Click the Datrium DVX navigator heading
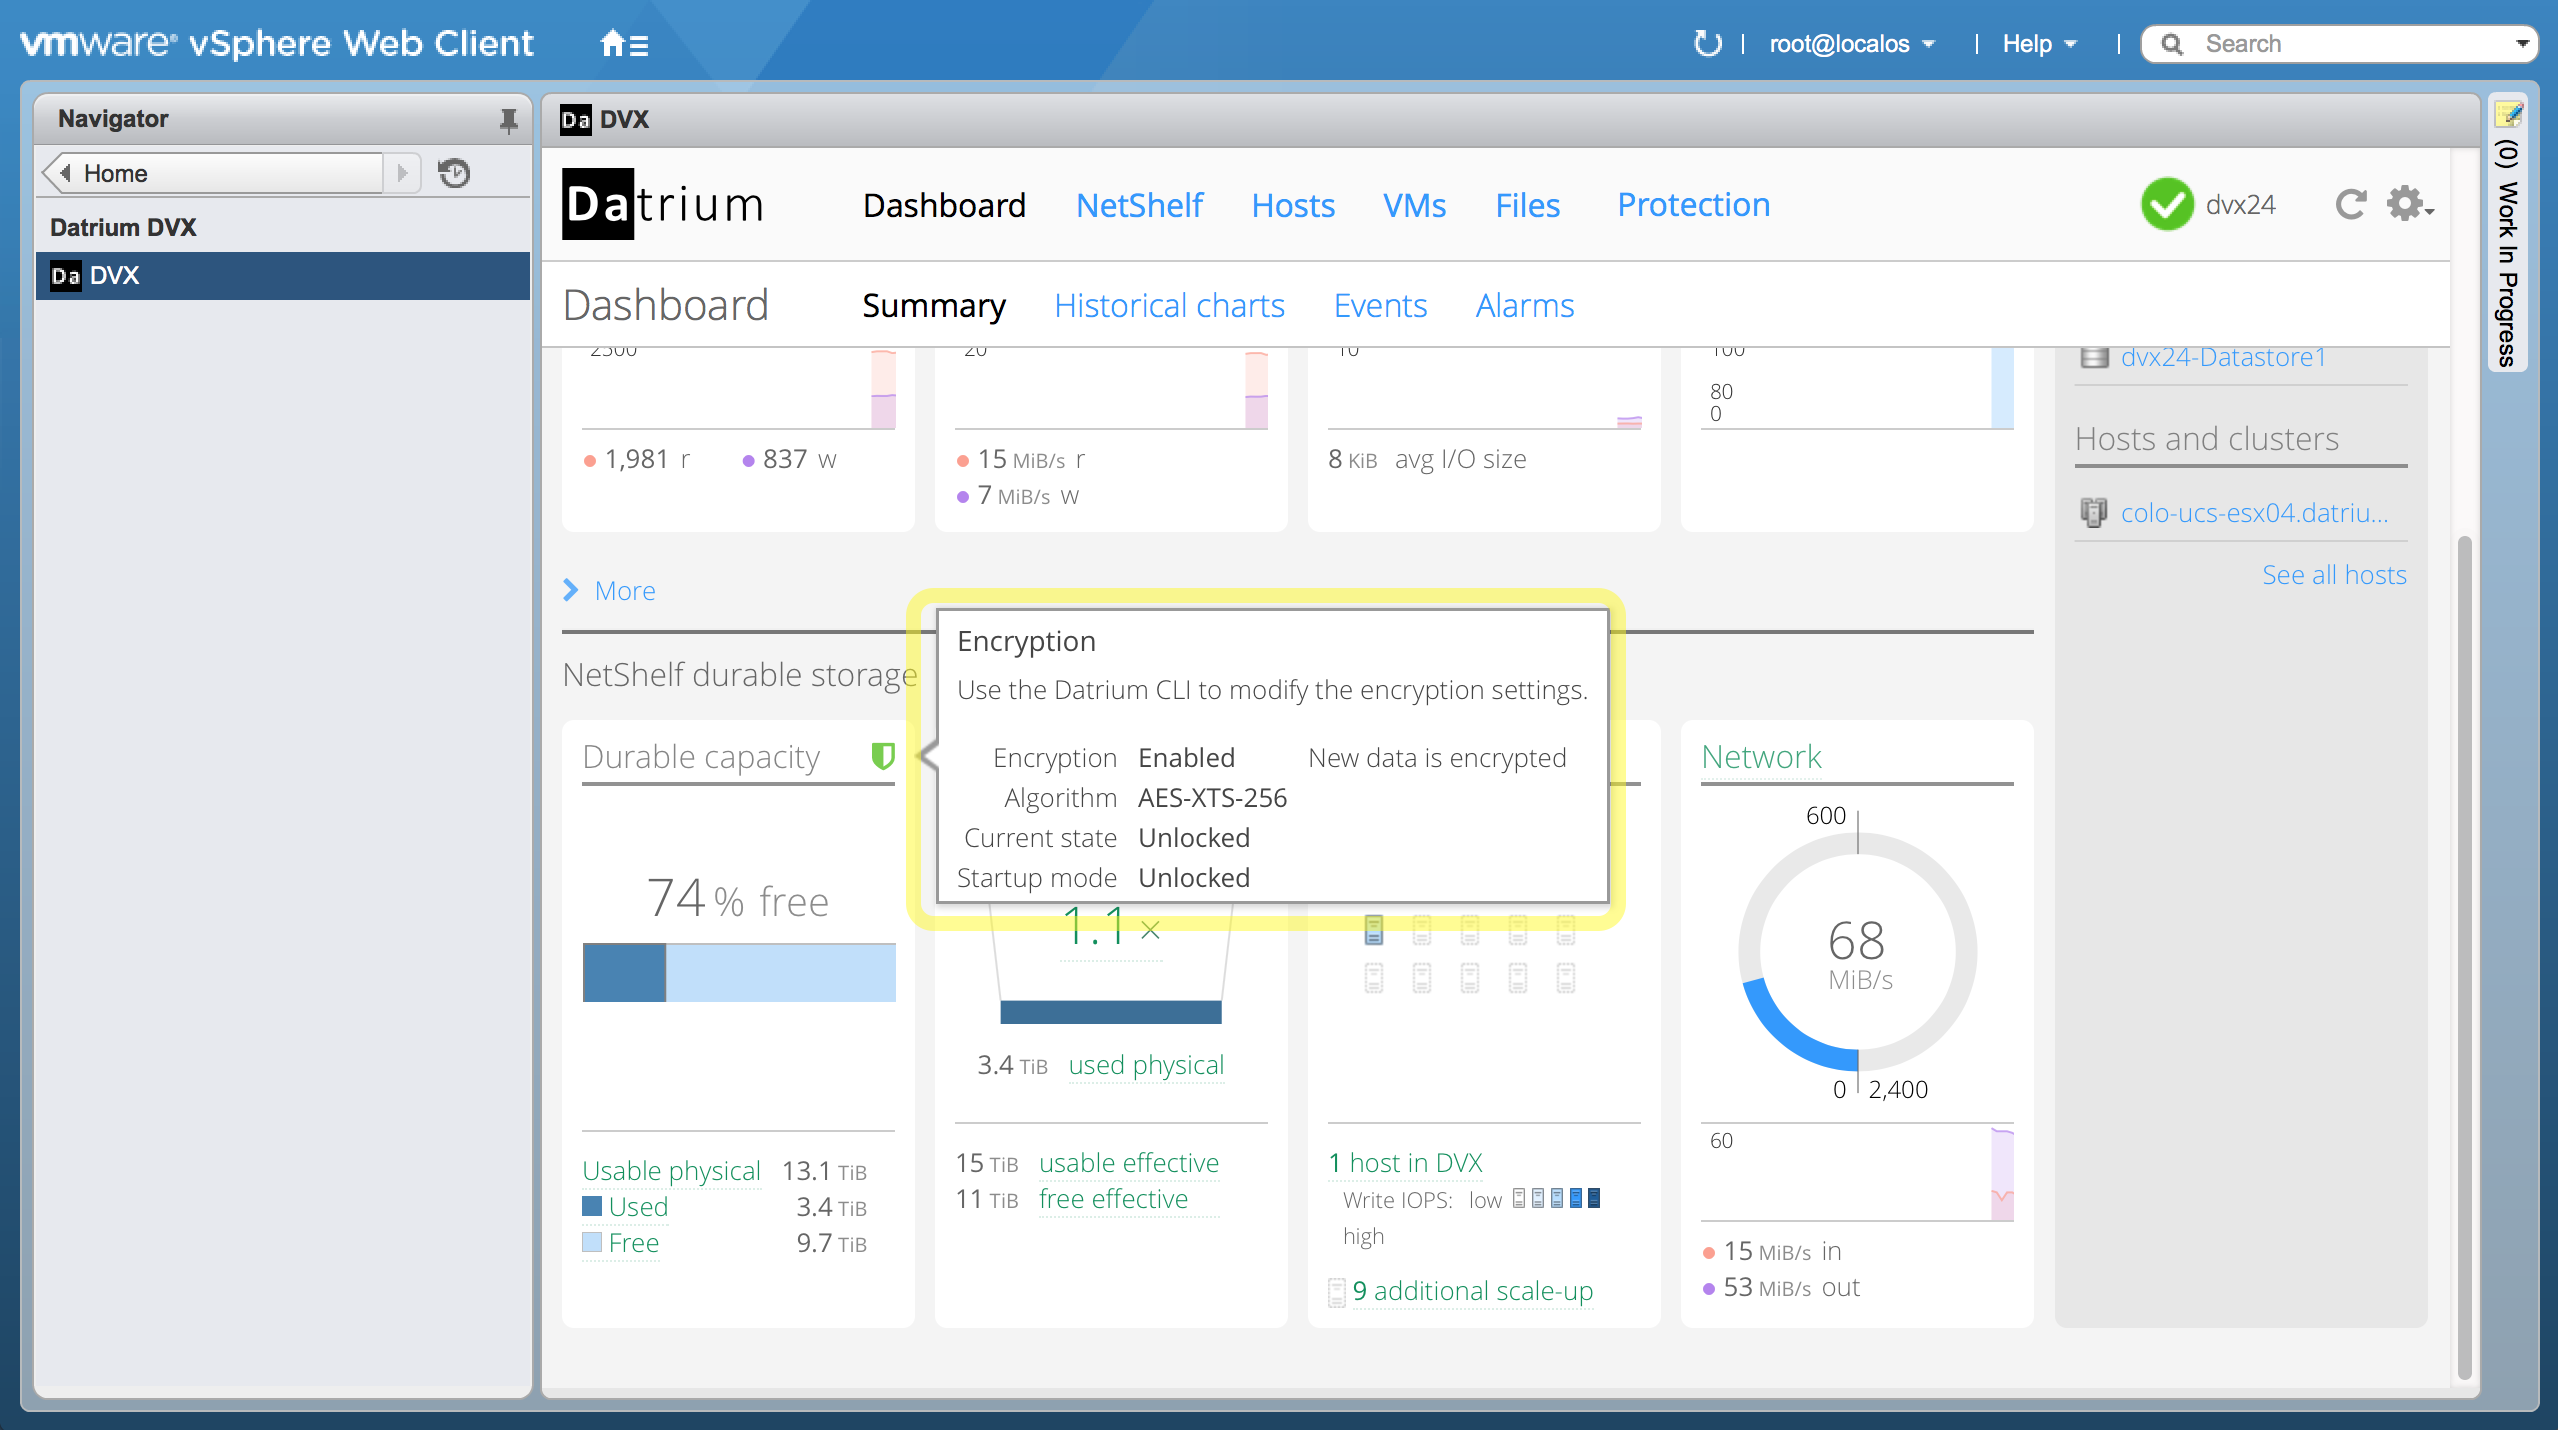Viewport: 2558px width, 1430px height. click(123, 228)
